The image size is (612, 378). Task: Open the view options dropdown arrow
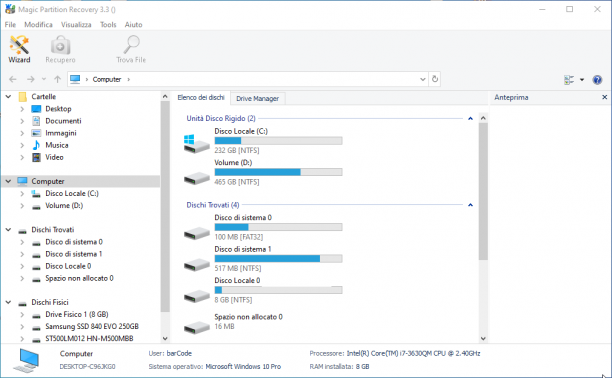click(x=582, y=80)
